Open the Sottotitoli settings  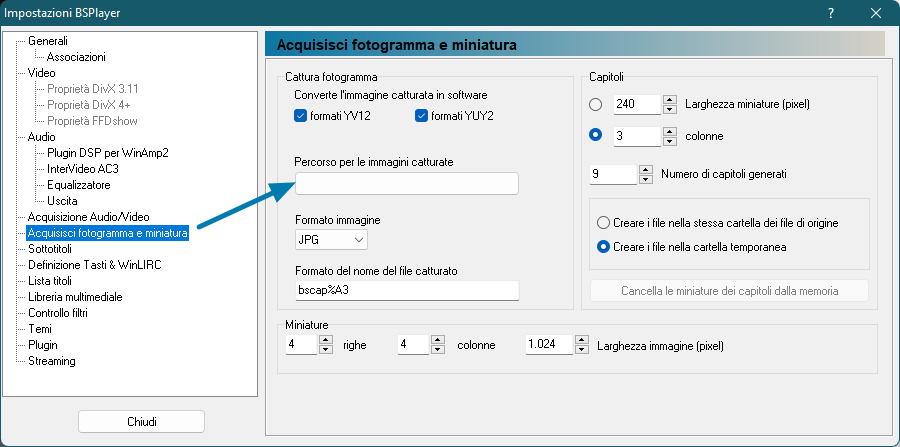(x=50, y=249)
